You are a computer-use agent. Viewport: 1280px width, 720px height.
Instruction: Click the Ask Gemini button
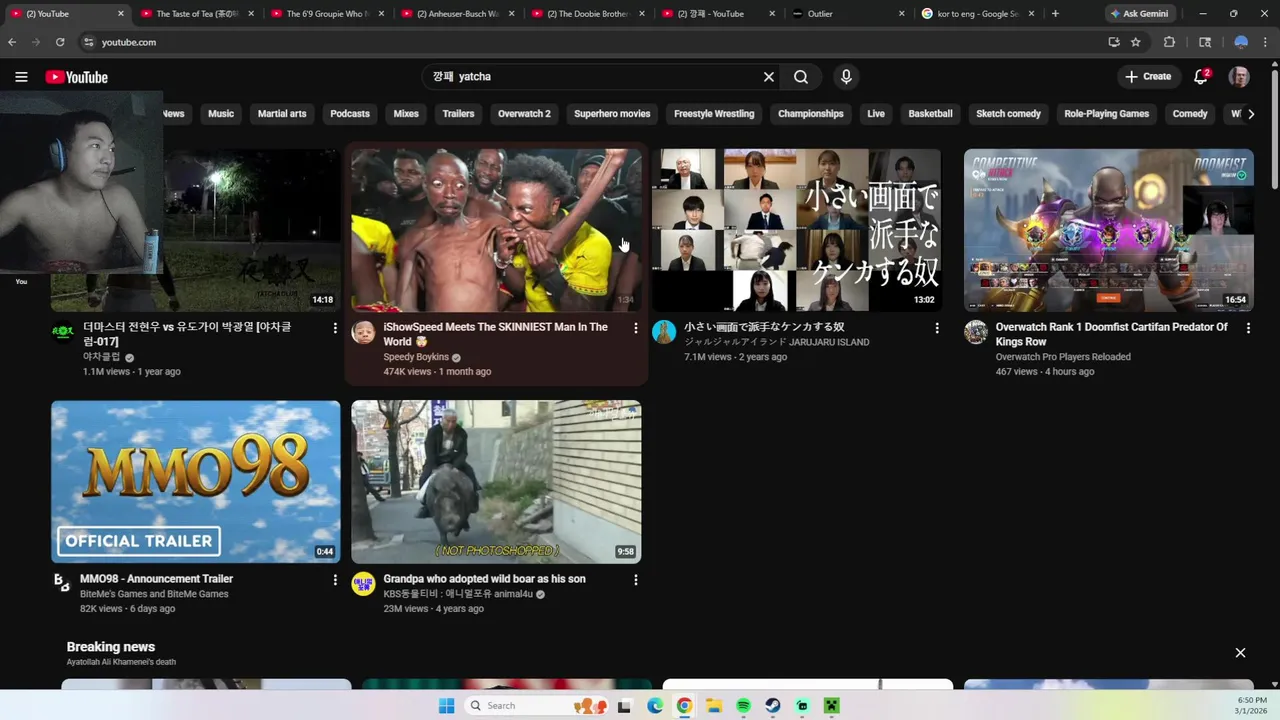pyautogui.click(x=1139, y=14)
